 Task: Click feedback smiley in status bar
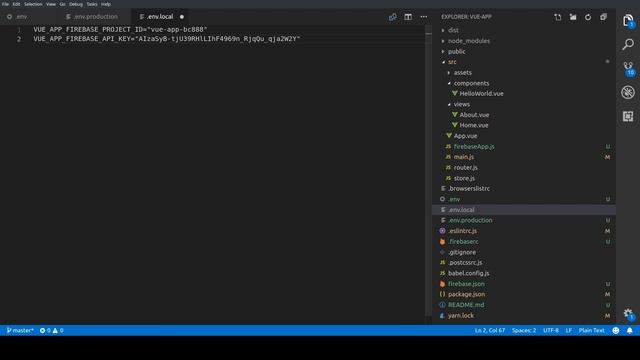tap(616, 330)
